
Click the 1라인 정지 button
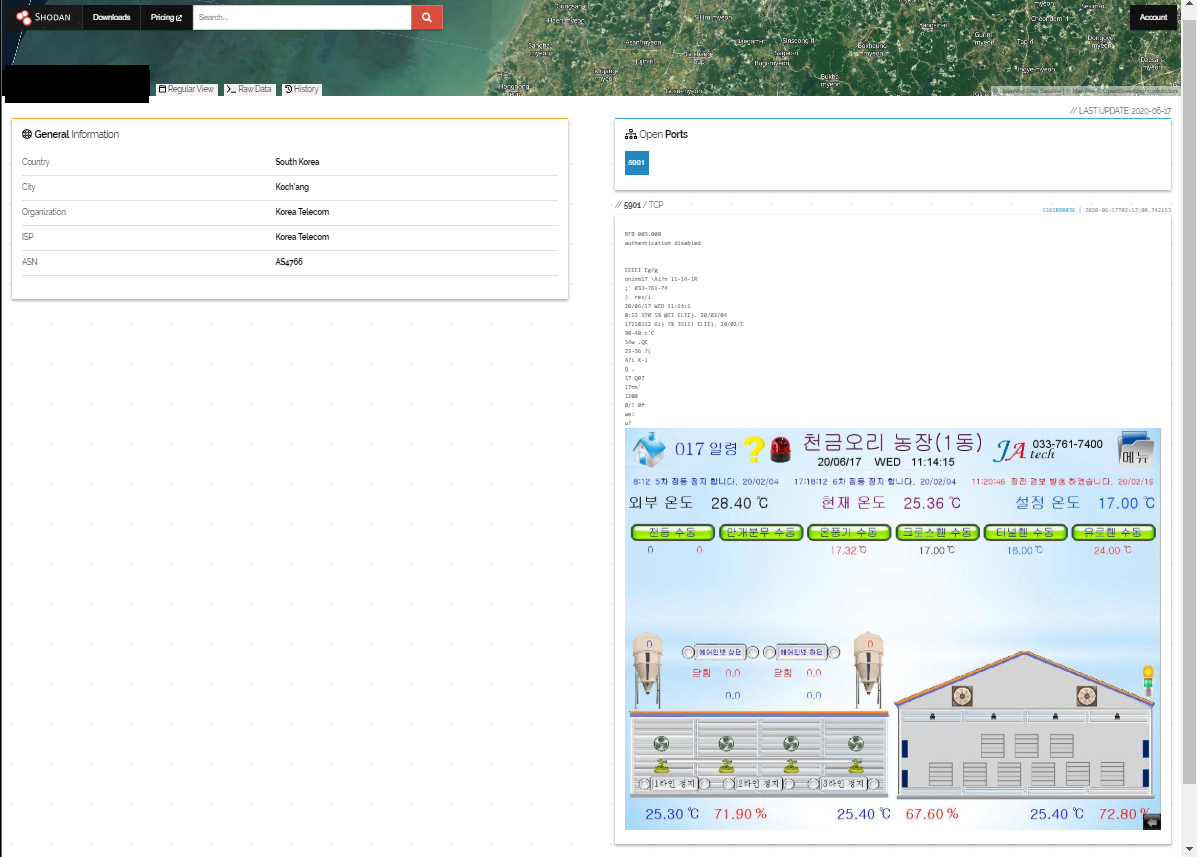pyautogui.click(x=674, y=784)
